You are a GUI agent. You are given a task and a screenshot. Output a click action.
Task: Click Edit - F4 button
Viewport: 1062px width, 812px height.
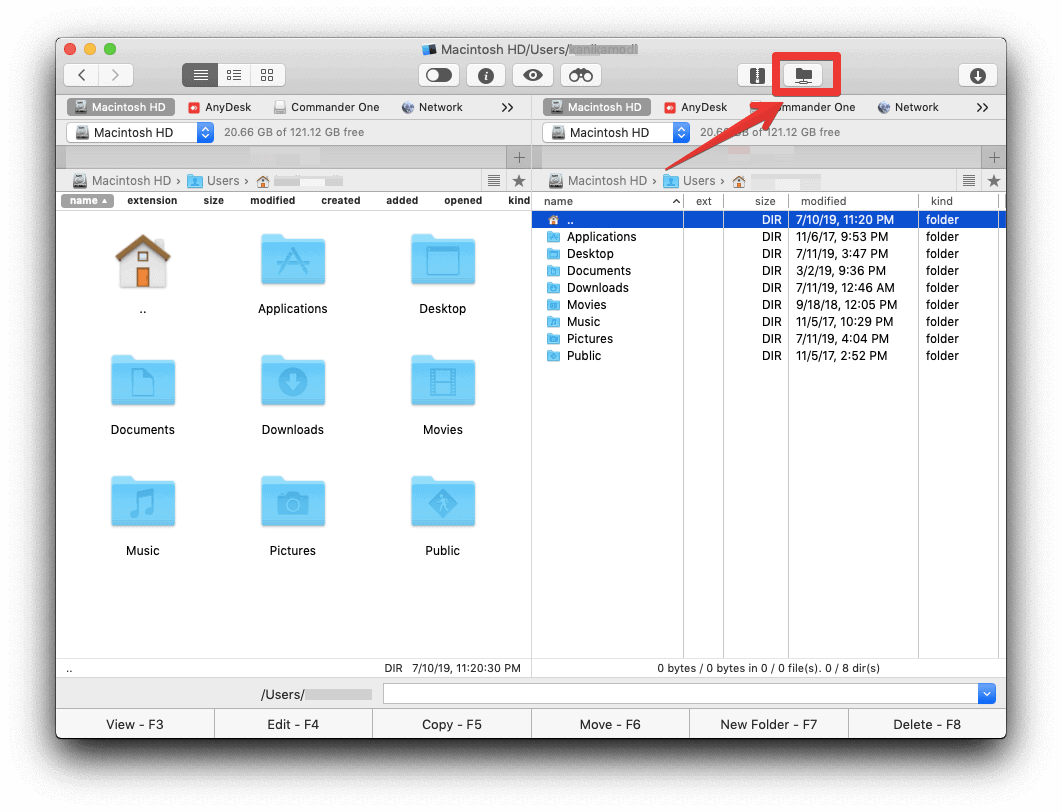tap(293, 724)
